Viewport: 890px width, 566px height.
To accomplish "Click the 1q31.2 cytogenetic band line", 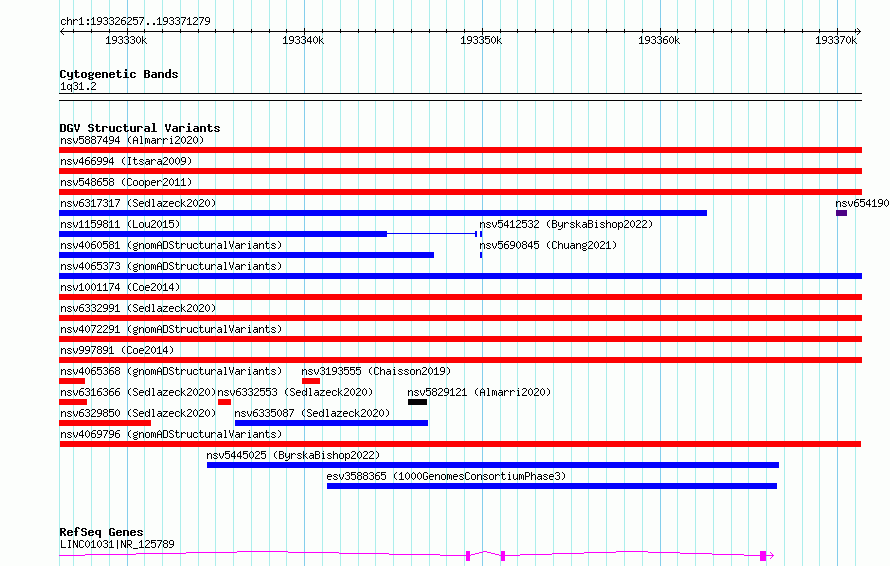I will coord(460,97).
